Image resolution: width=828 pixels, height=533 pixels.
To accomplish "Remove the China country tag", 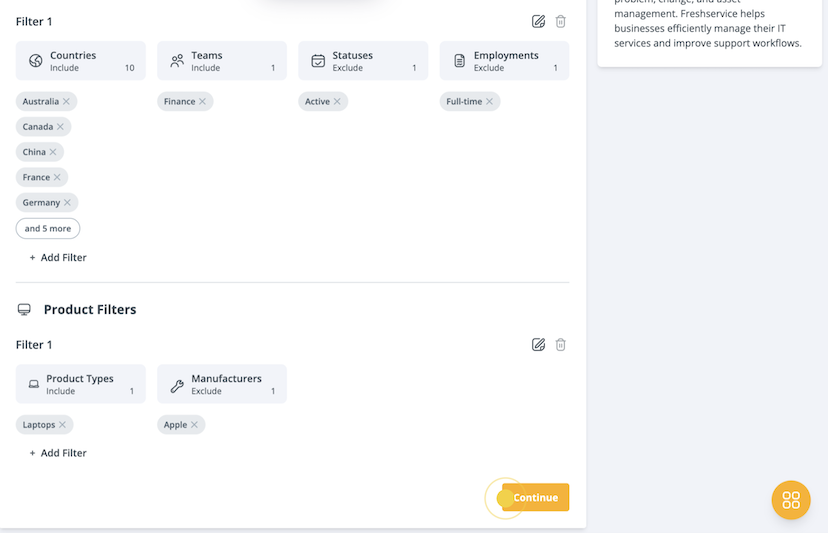I will (x=54, y=152).
